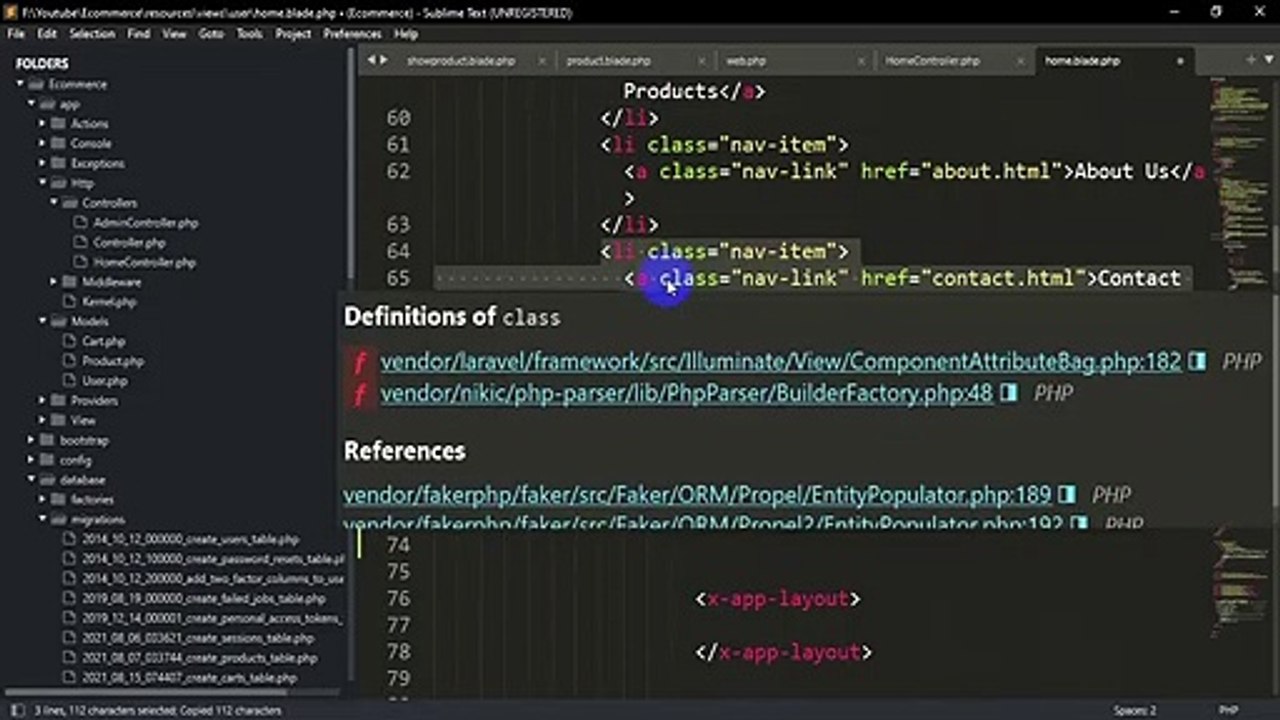The height and width of the screenshot is (720, 1280).
Task: Expand the Actions folder arrow
Action: click(43, 124)
